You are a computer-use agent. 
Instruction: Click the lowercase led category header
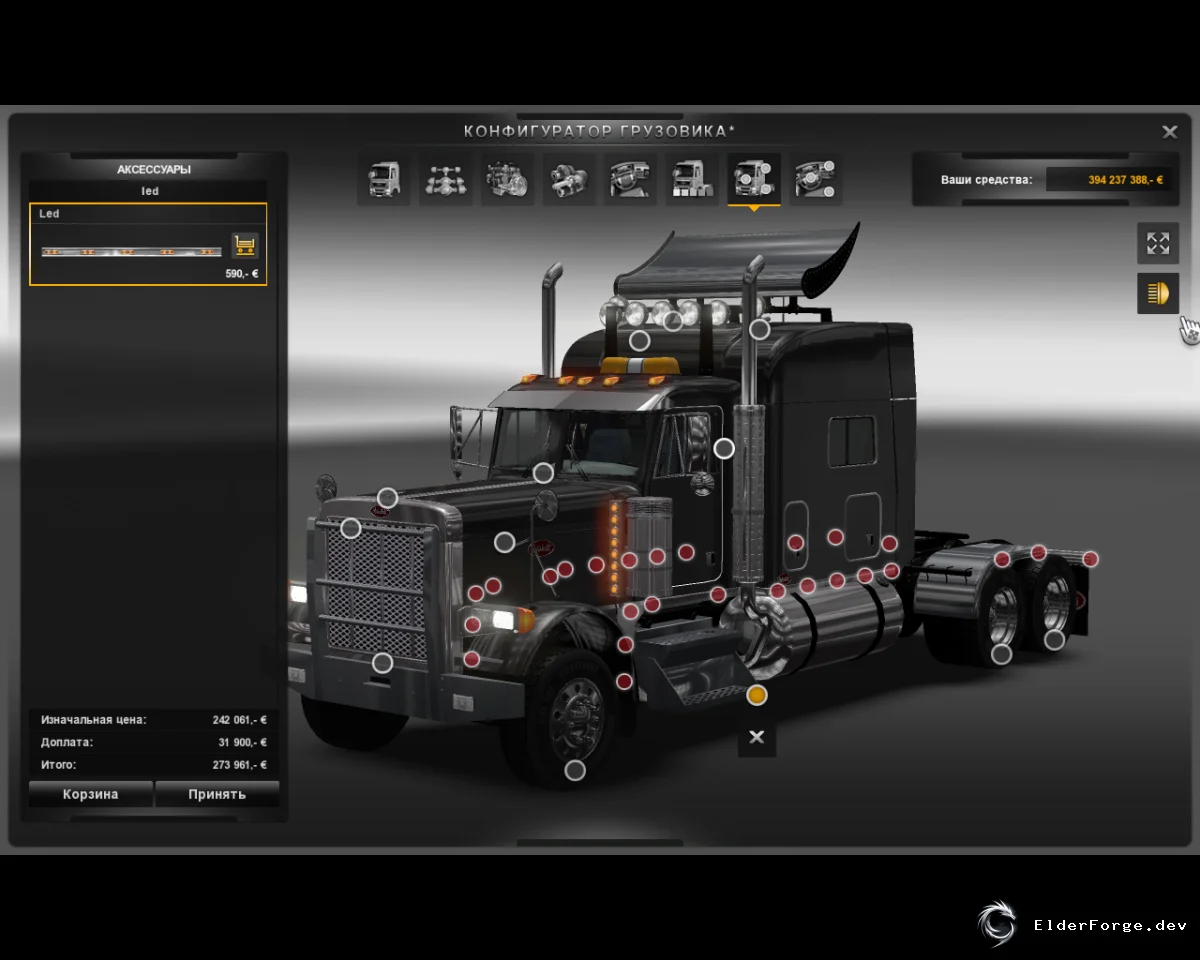pos(150,191)
